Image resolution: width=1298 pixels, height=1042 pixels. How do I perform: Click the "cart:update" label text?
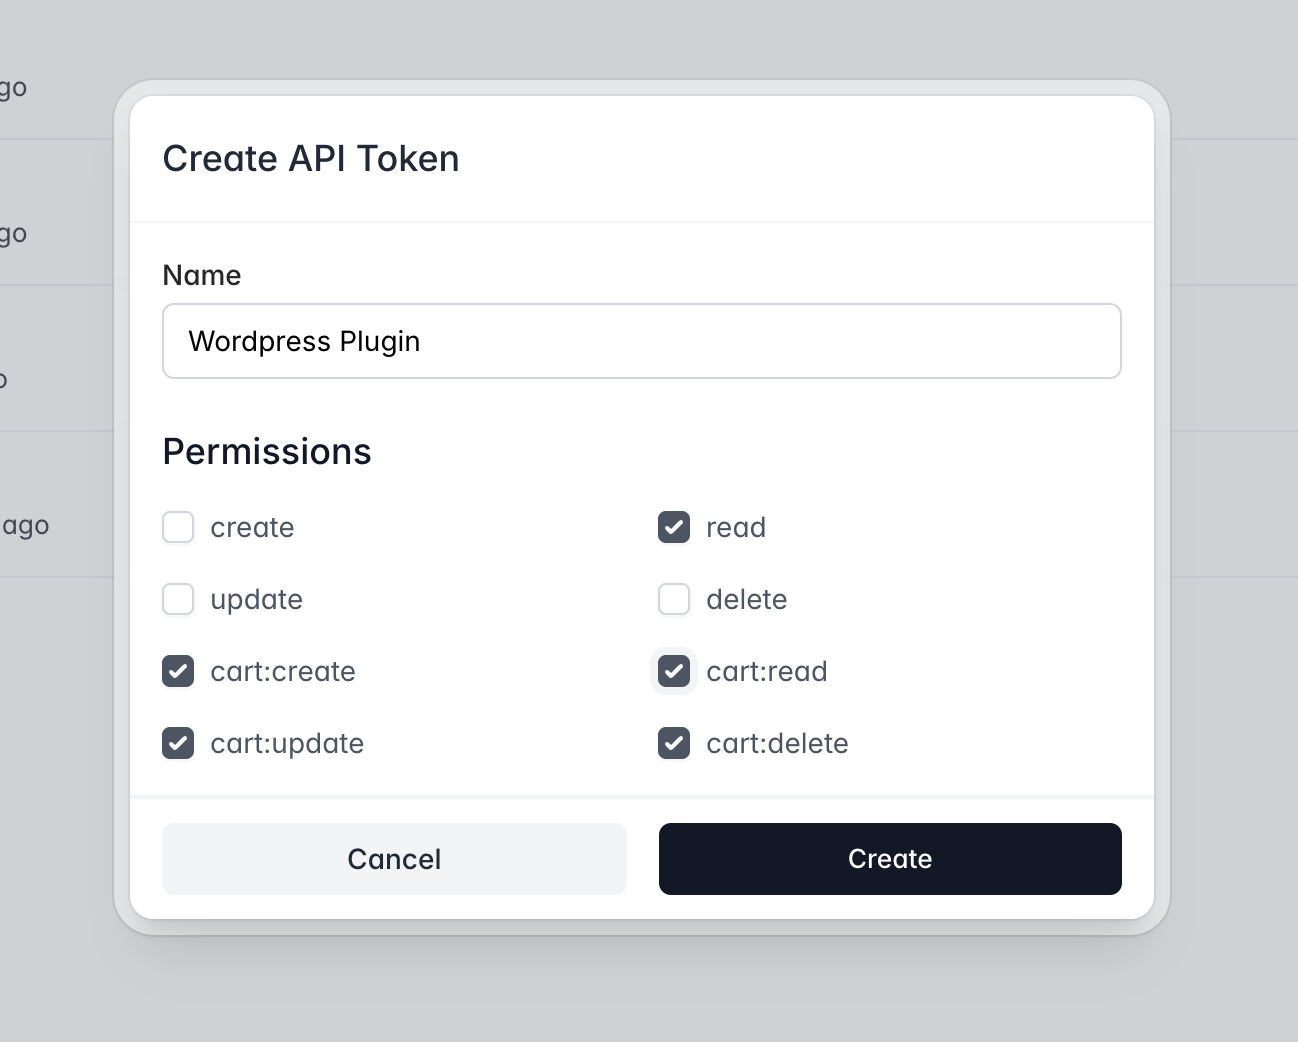point(287,743)
